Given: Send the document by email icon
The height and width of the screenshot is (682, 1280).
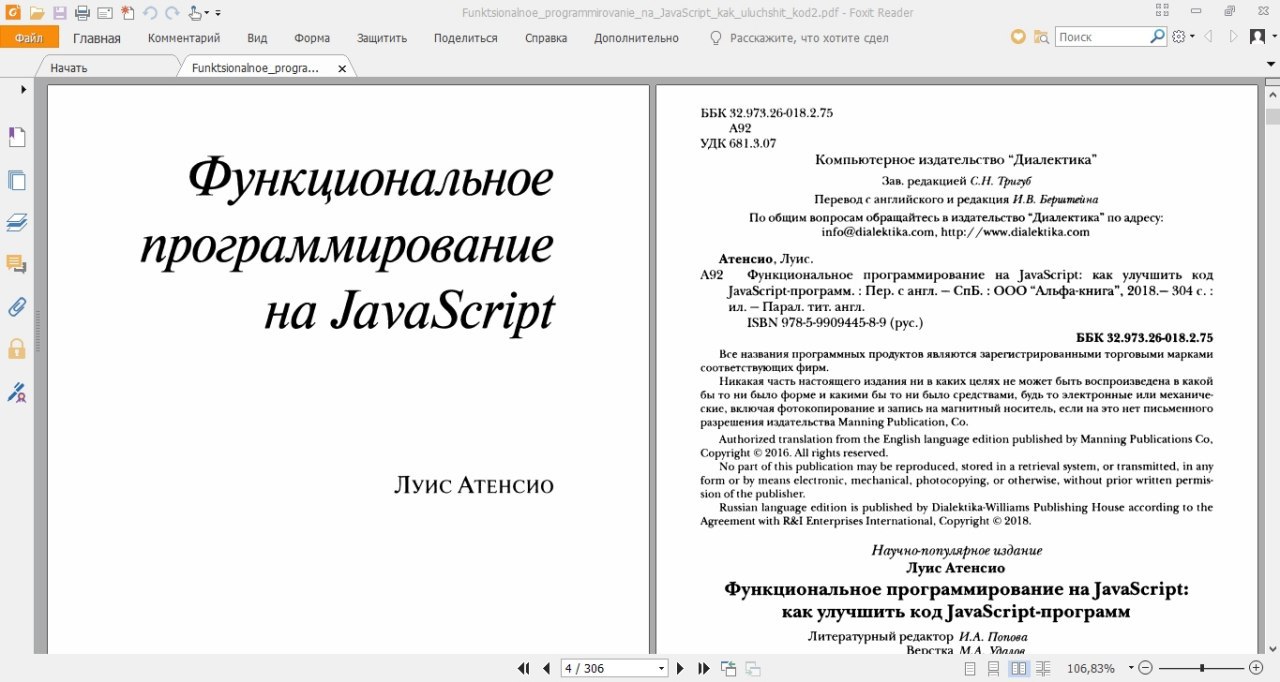Looking at the screenshot, I should (105, 13).
